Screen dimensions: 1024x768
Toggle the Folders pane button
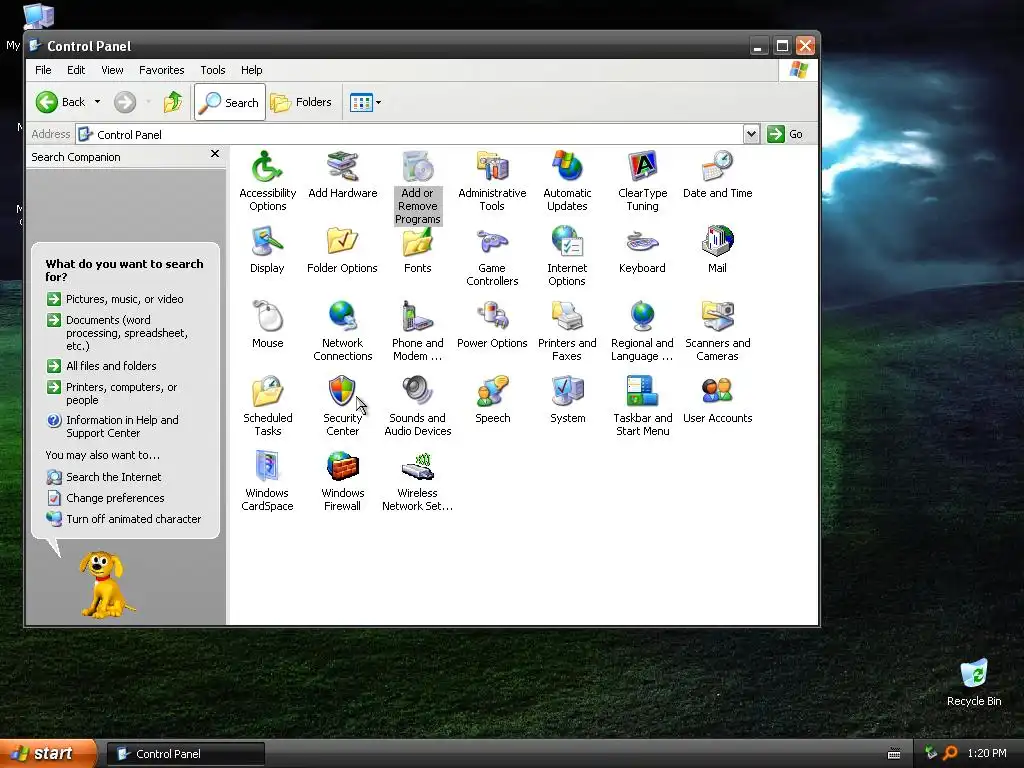coord(302,102)
